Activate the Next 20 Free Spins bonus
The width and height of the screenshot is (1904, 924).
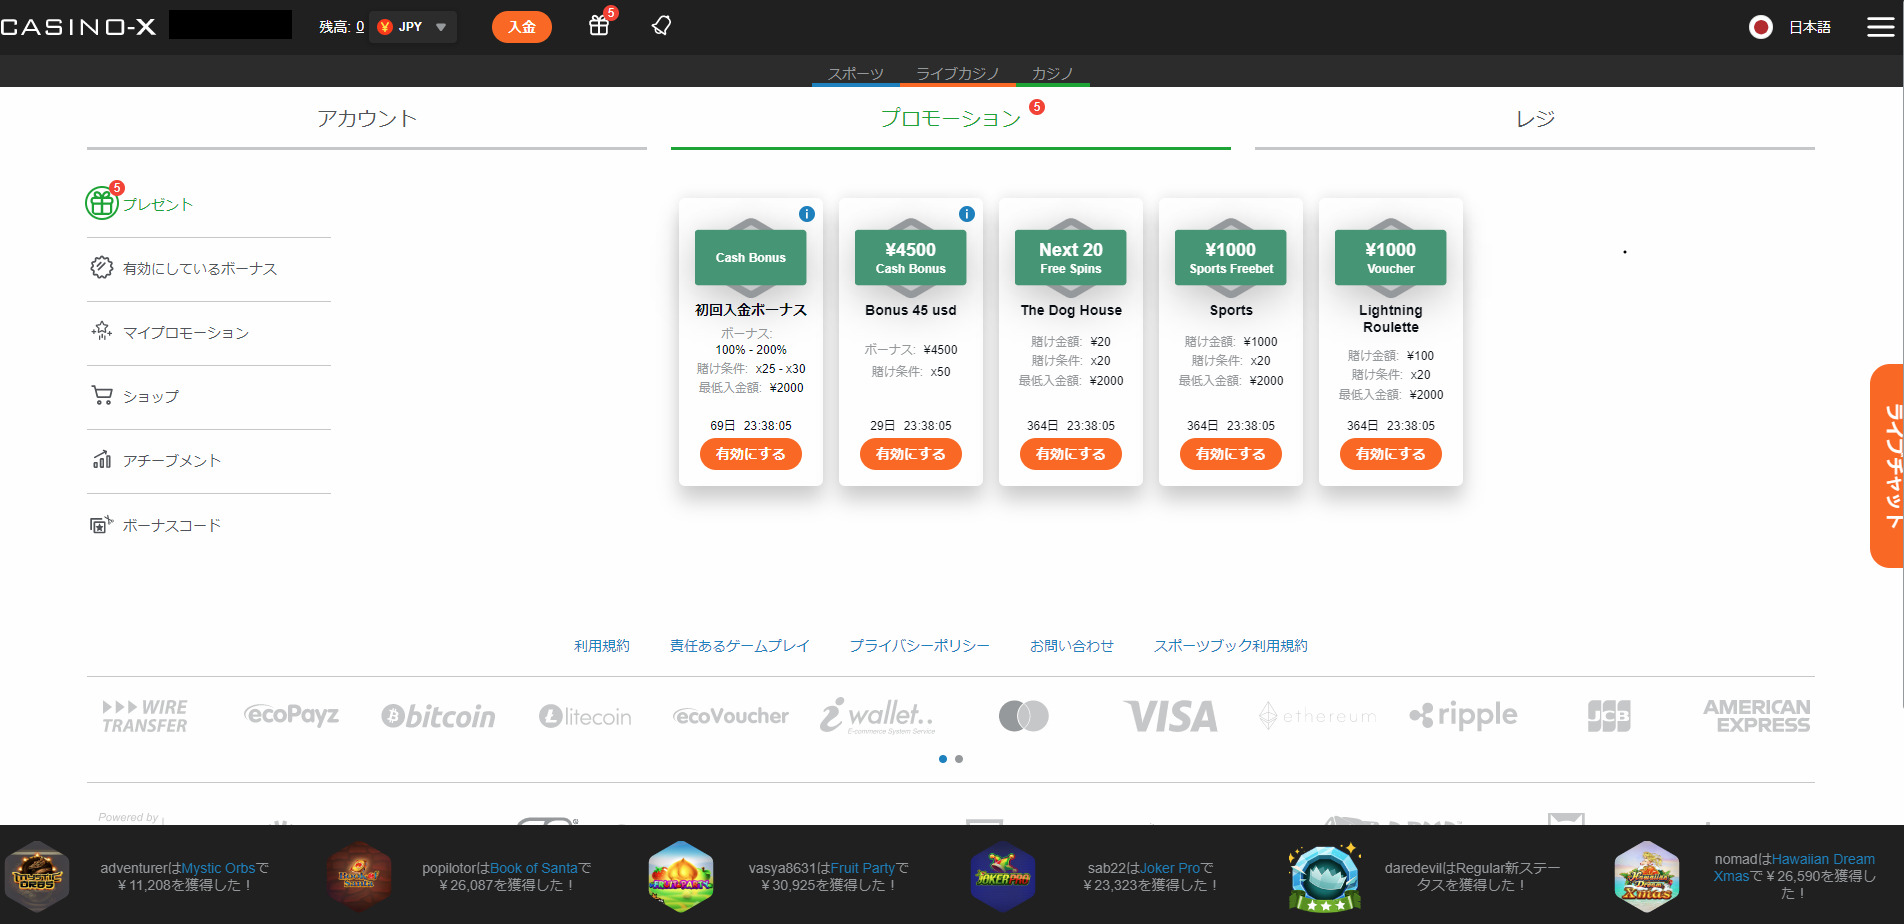point(1070,454)
